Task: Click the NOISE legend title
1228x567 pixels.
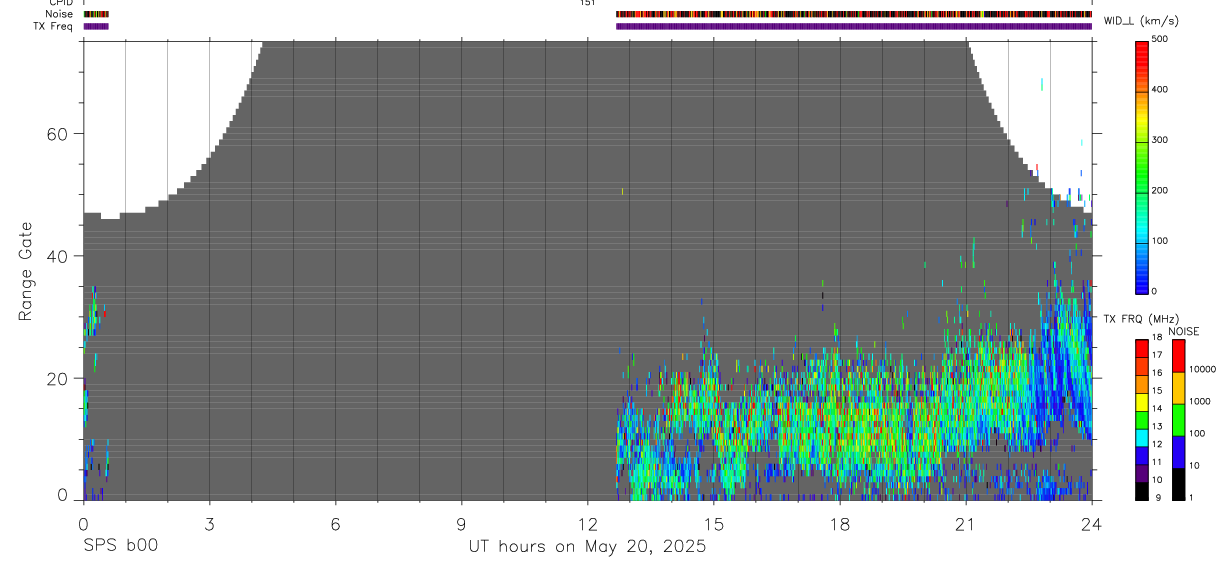Action: pyautogui.click(x=1184, y=331)
